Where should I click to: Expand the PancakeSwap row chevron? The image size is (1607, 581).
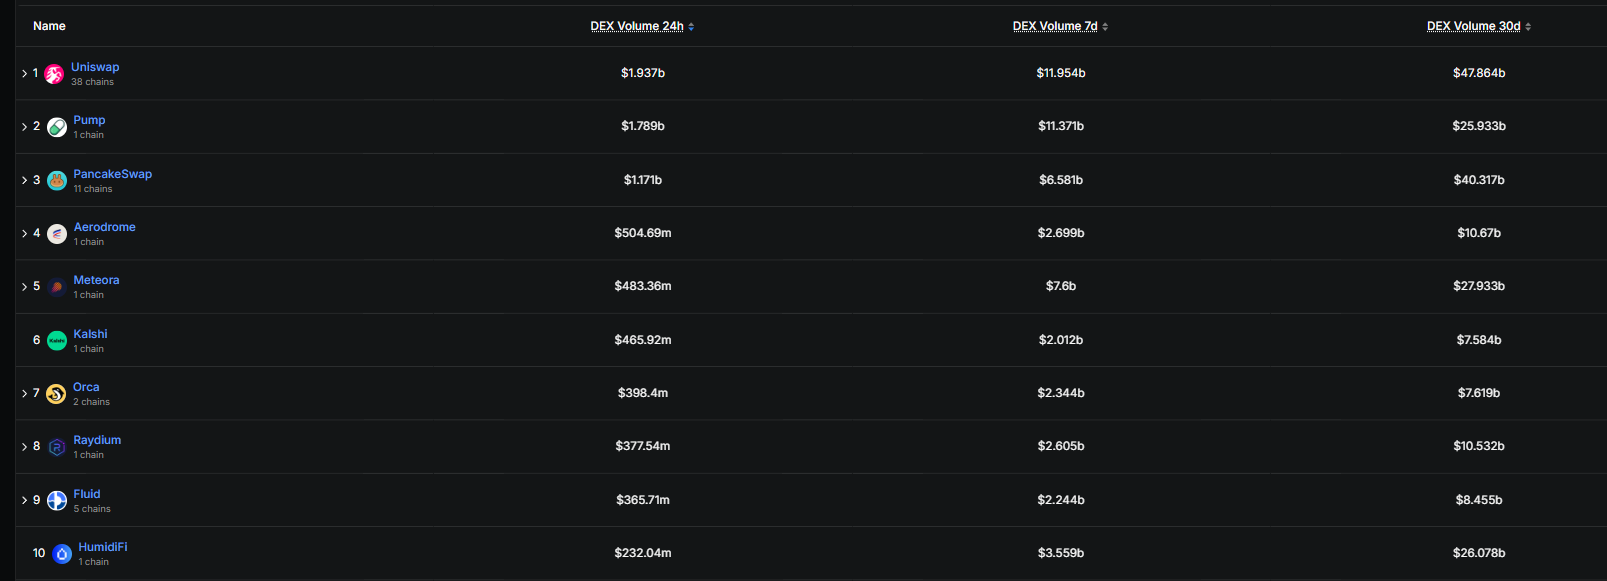coord(25,180)
